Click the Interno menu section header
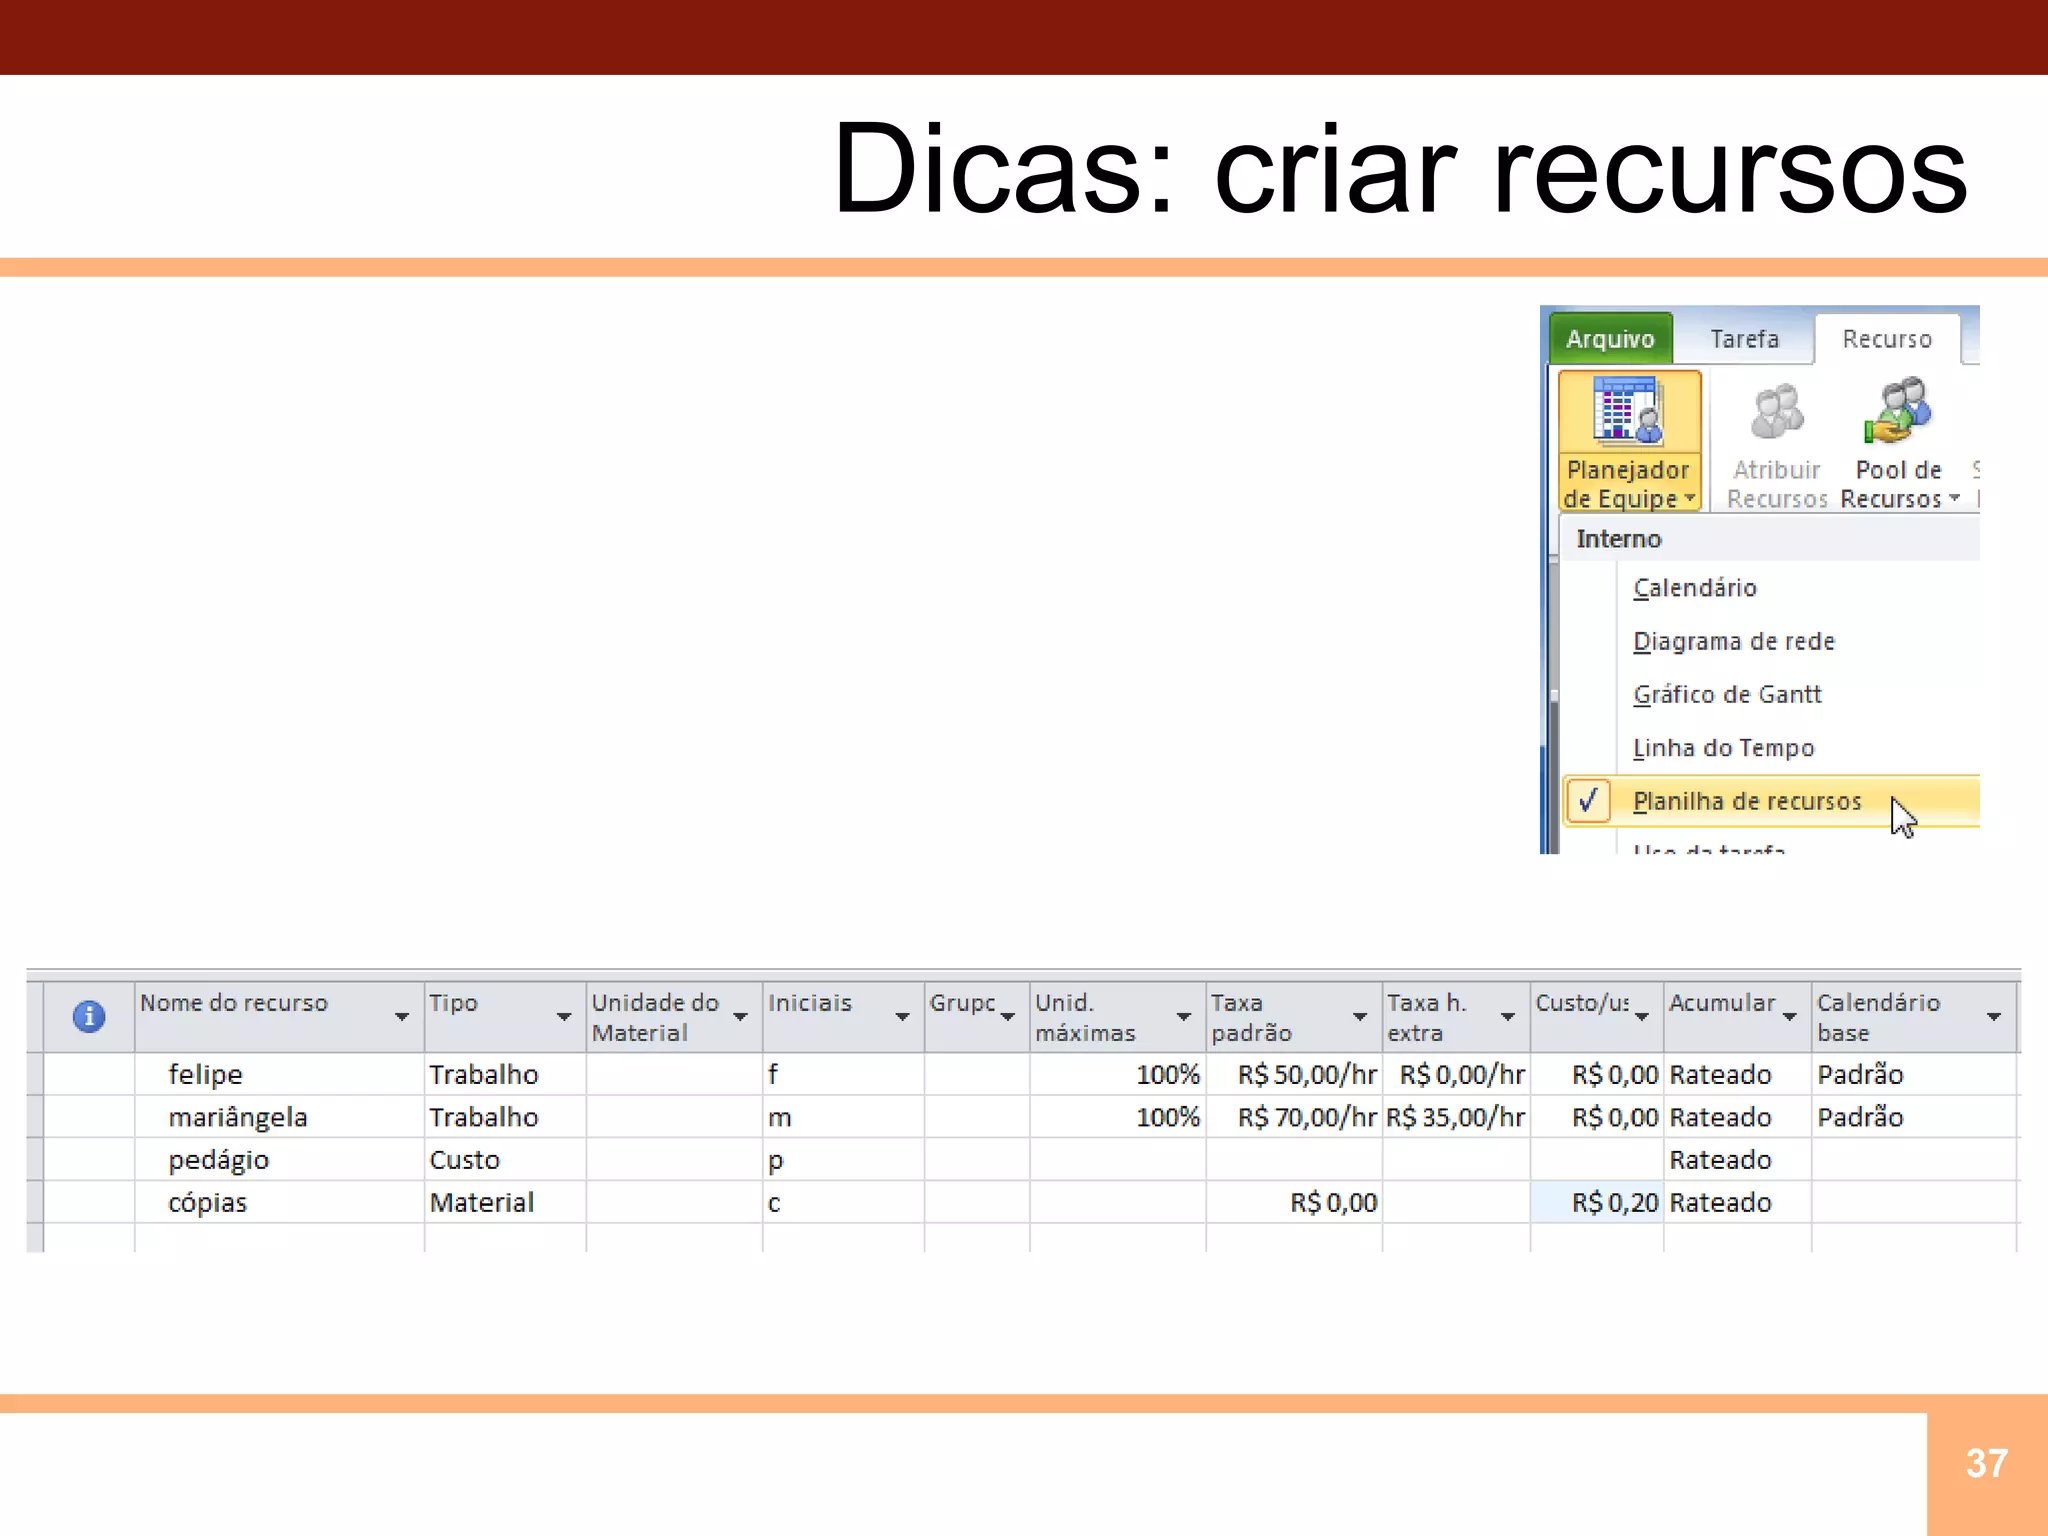Image resolution: width=2048 pixels, height=1536 pixels. [1770, 539]
